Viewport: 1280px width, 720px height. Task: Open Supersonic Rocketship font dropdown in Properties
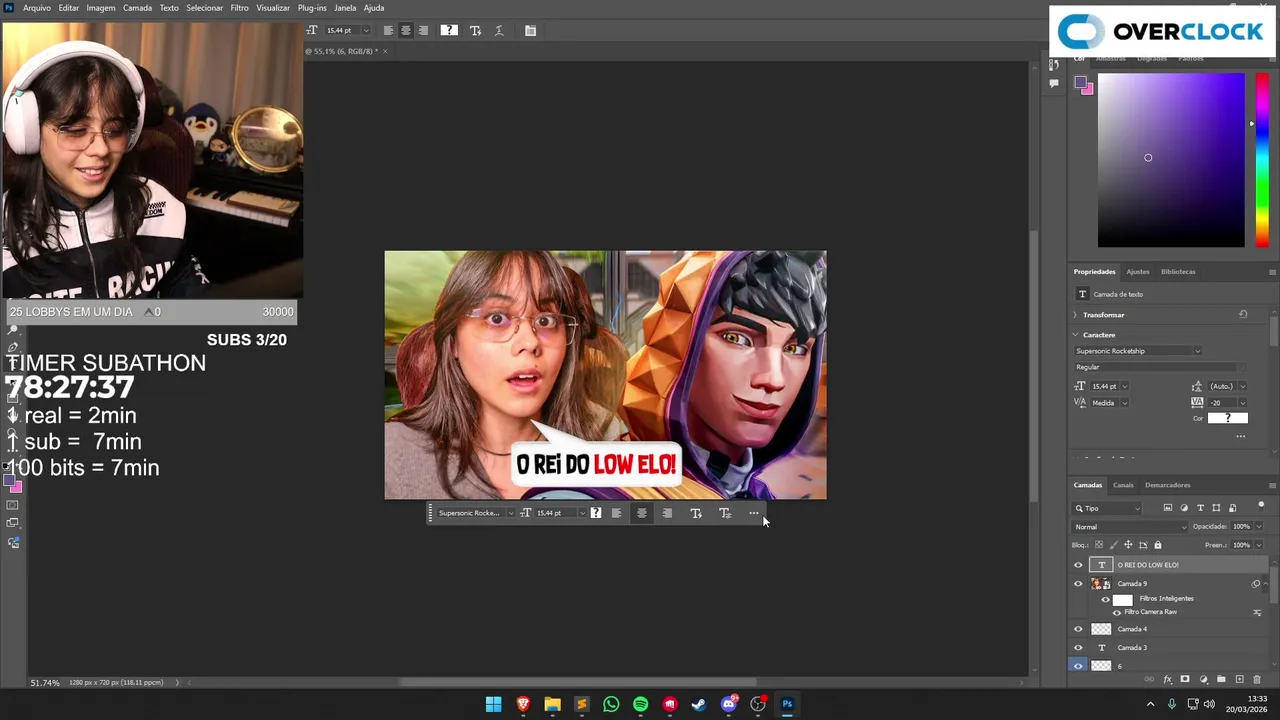tap(1197, 351)
